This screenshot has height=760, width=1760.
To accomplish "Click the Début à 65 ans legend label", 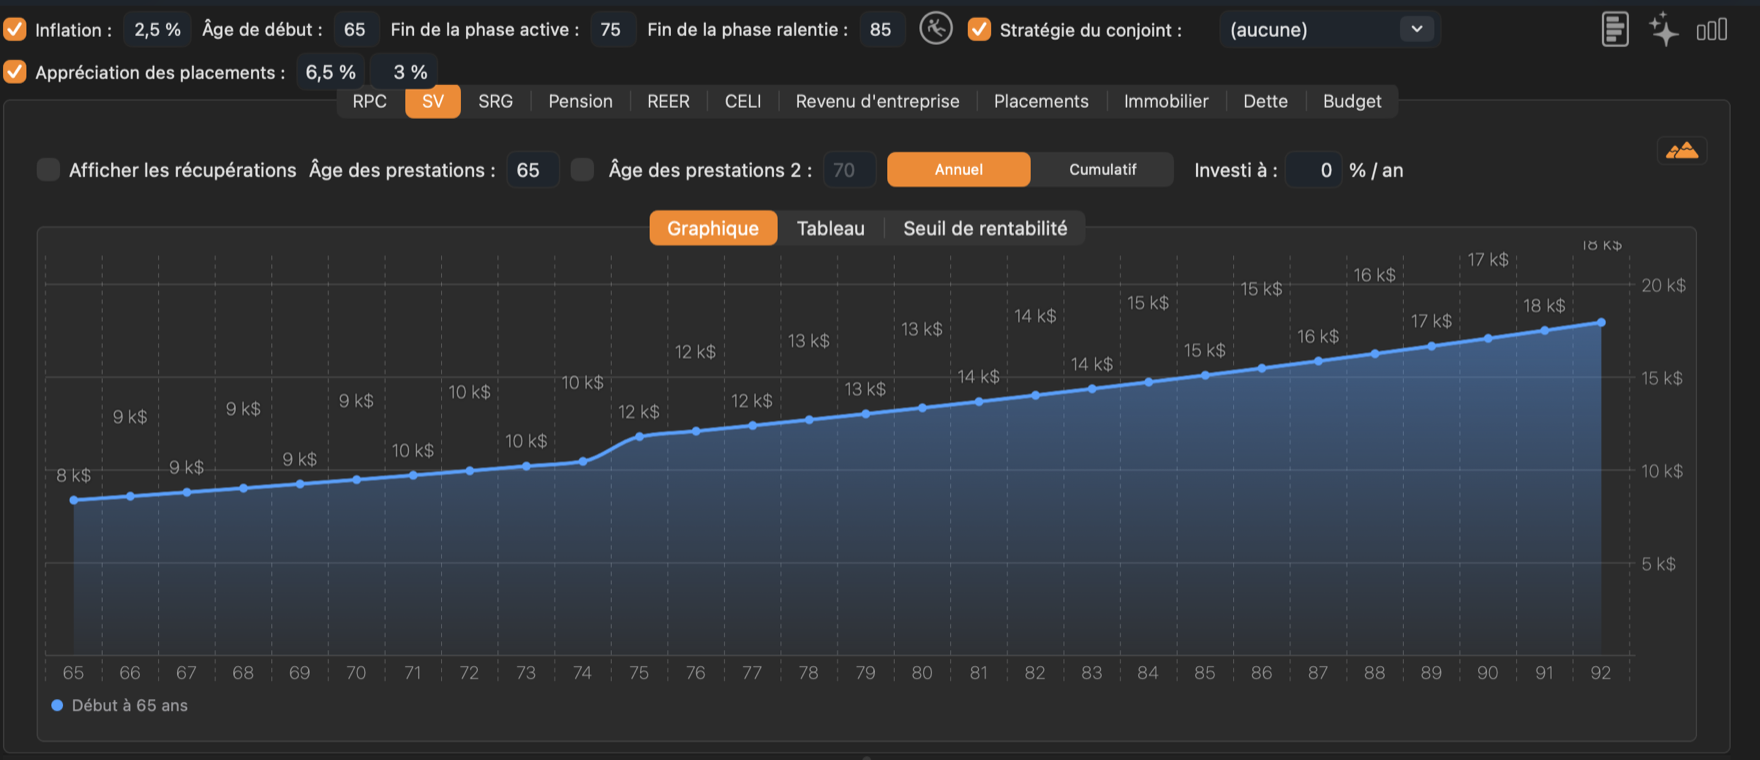I will tap(129, 705).
